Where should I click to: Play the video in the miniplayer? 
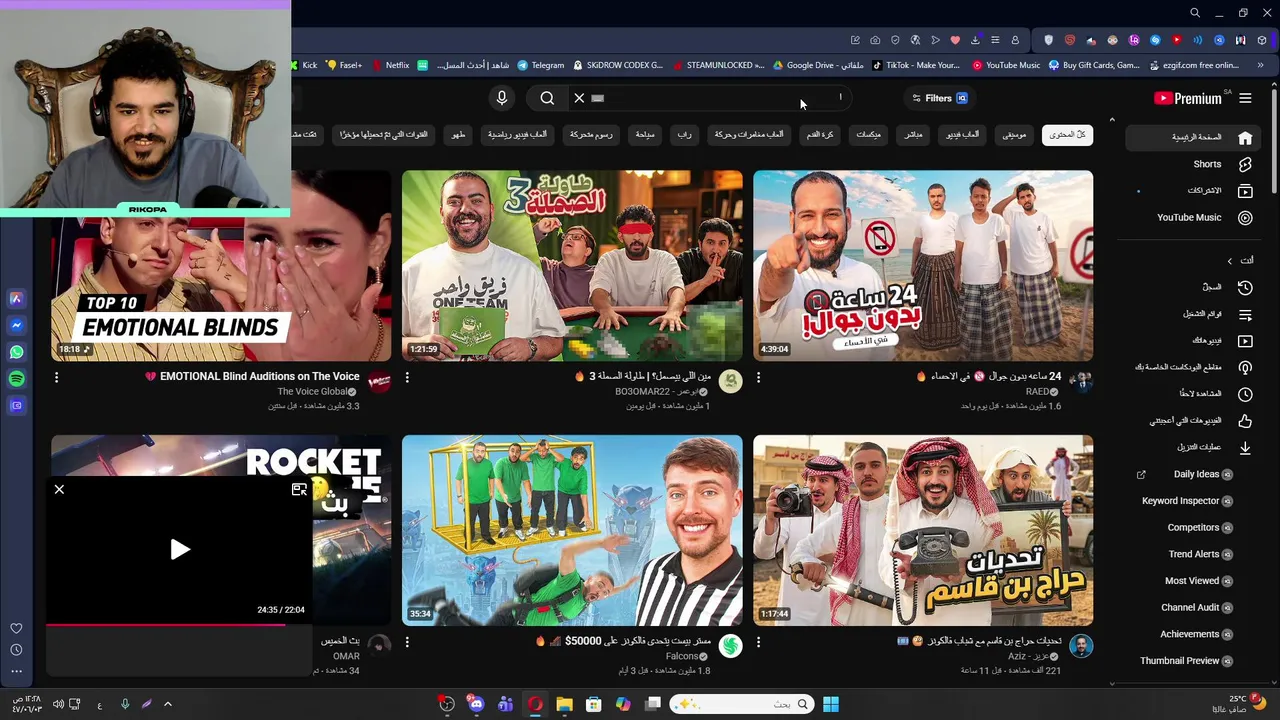pyautogui.click(x=179, y=549)
